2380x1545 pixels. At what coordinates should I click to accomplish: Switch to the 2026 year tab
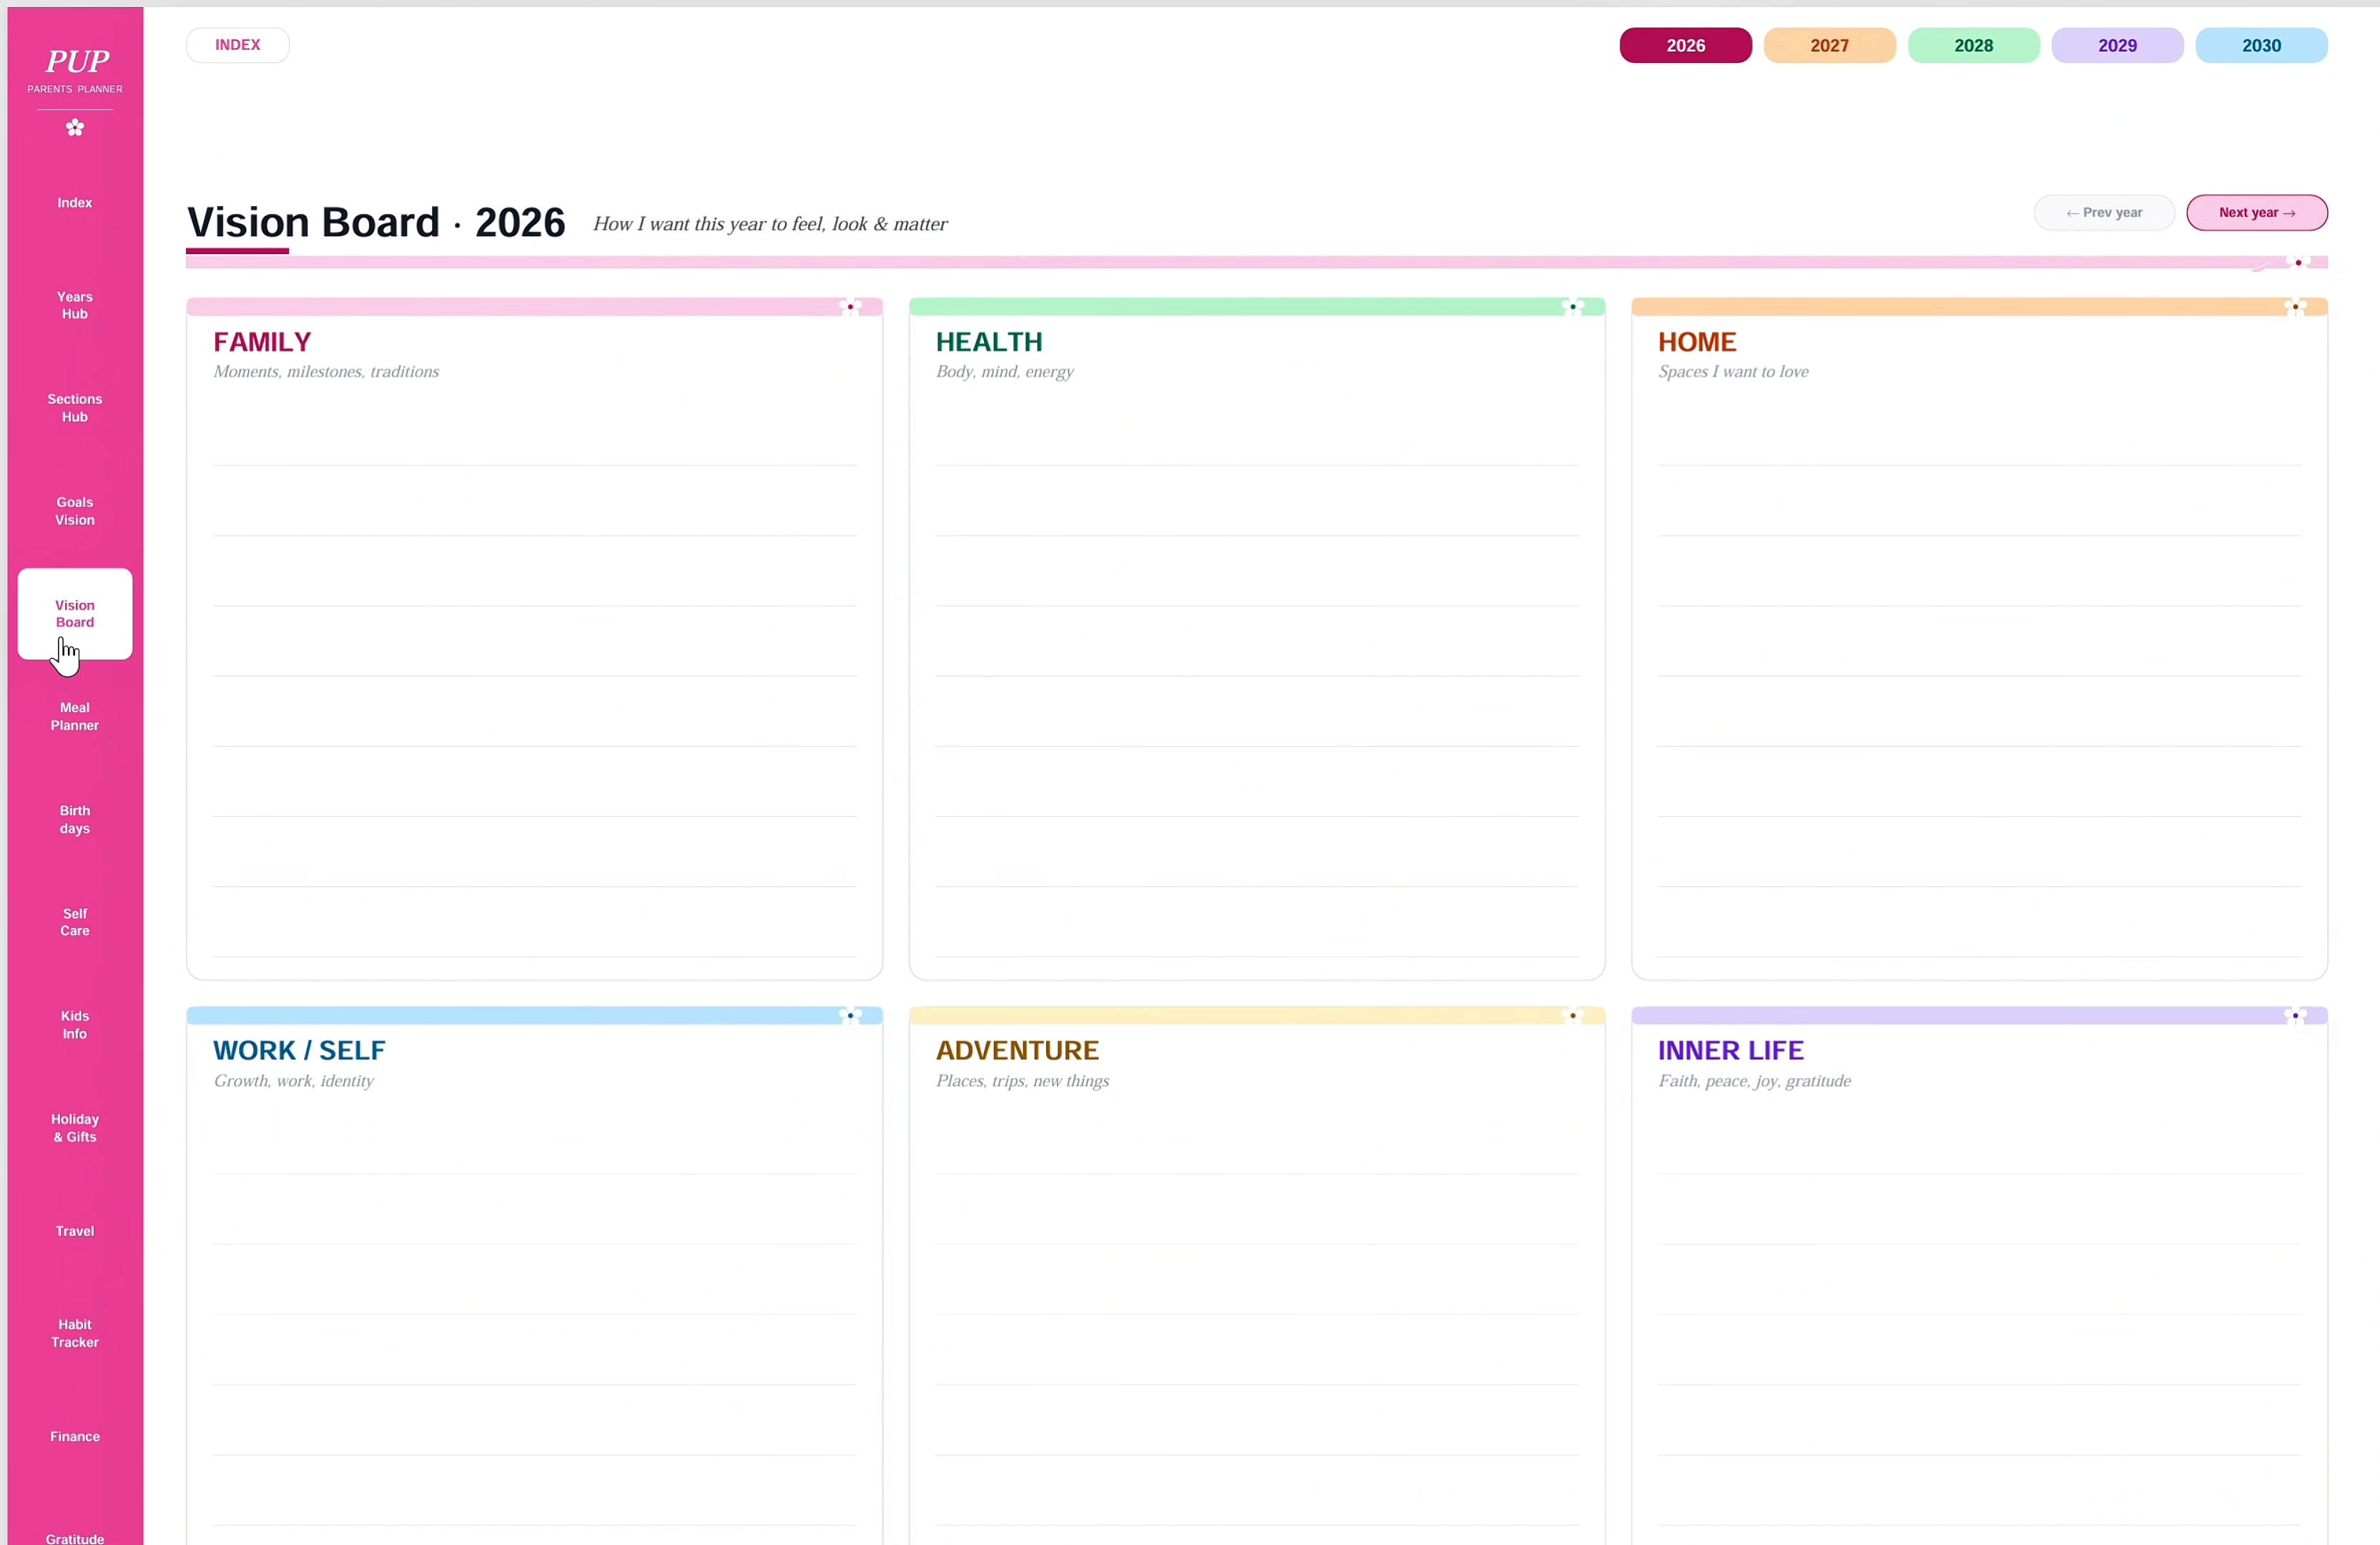pos(1685,46)
